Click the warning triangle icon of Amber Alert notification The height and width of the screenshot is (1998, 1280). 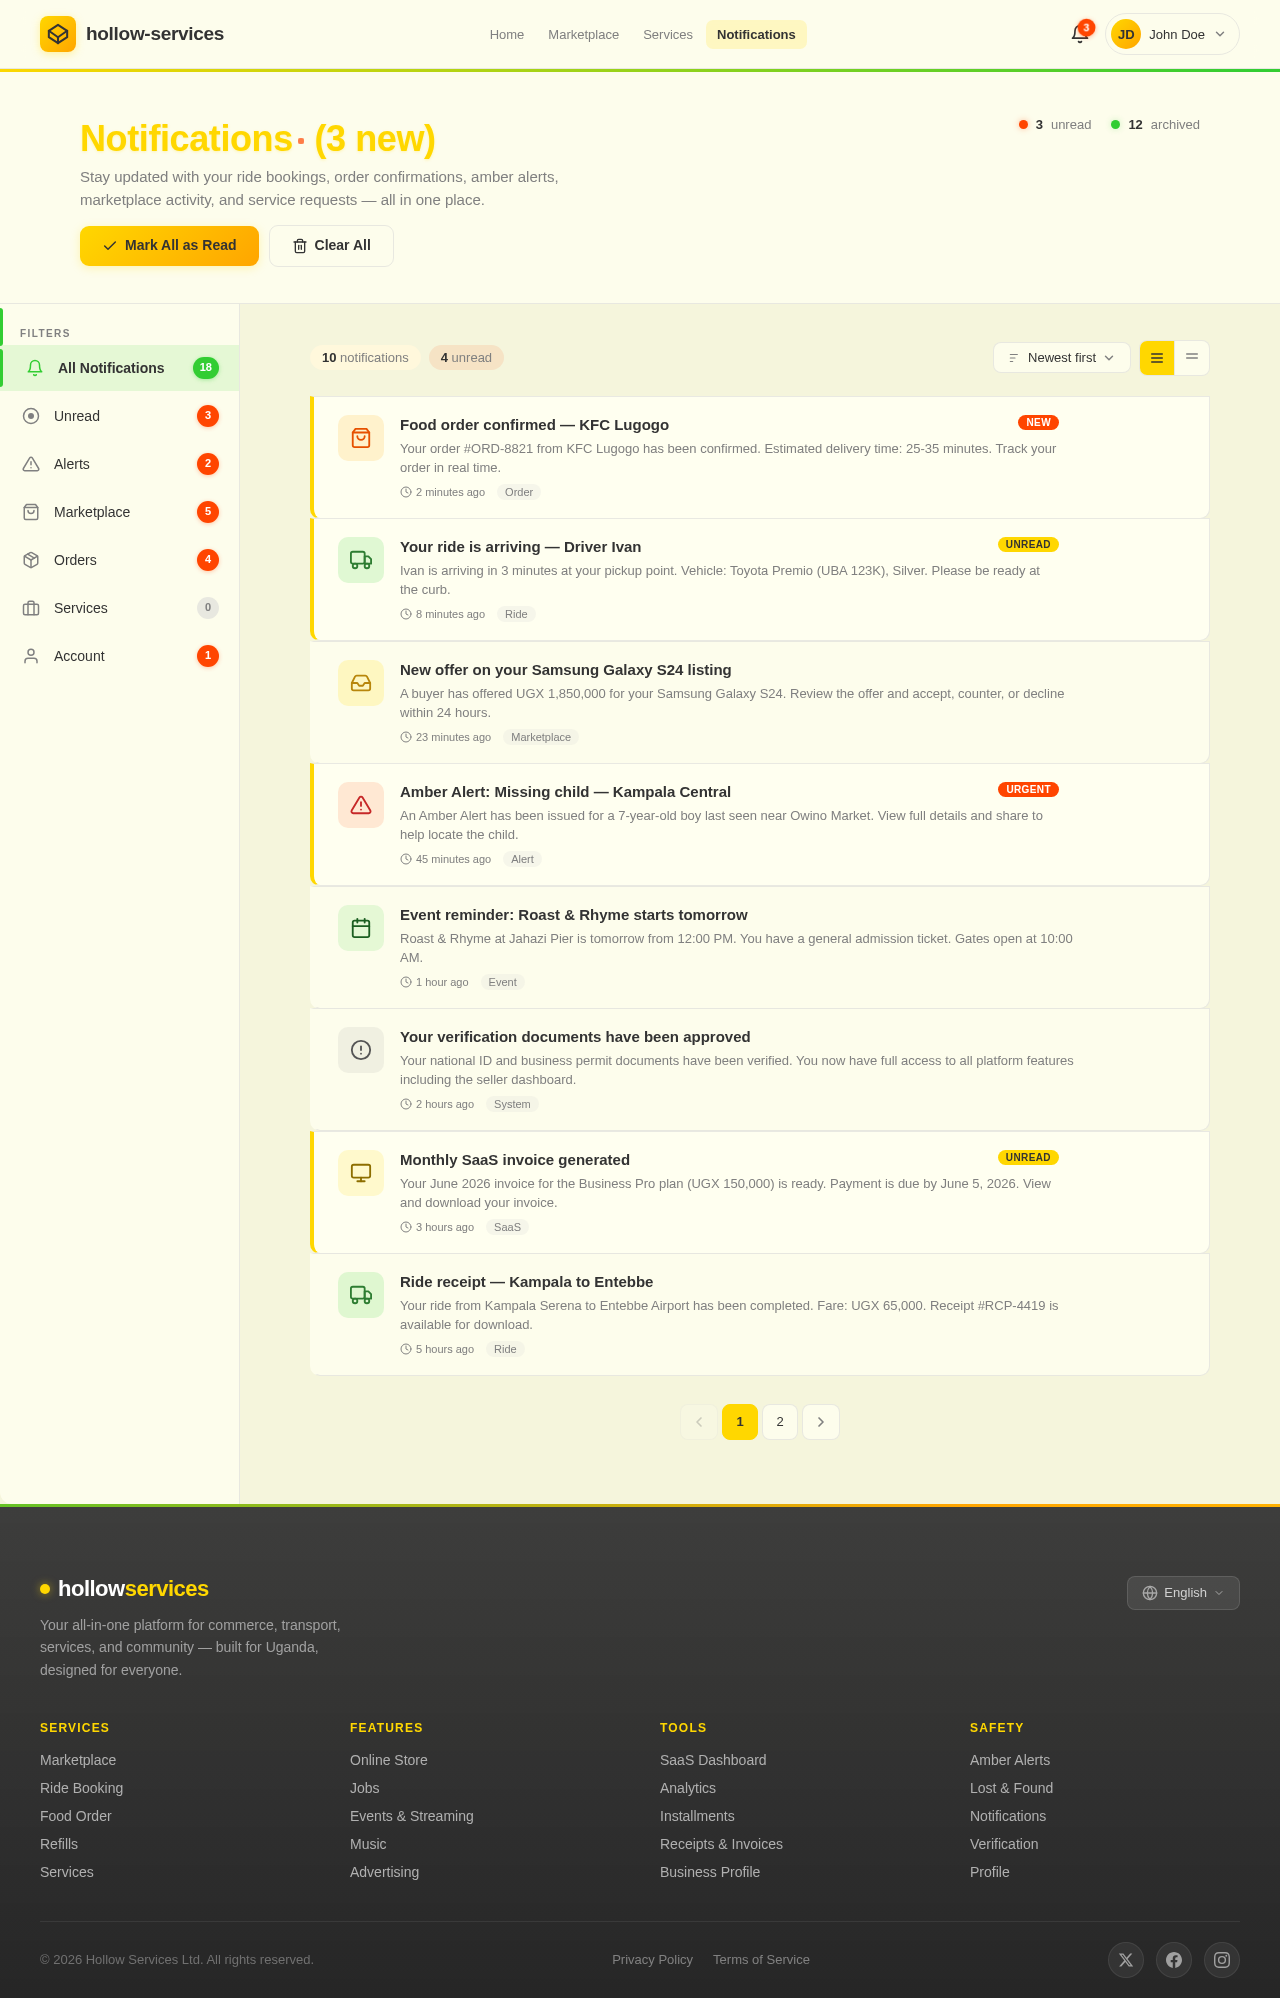361,805
